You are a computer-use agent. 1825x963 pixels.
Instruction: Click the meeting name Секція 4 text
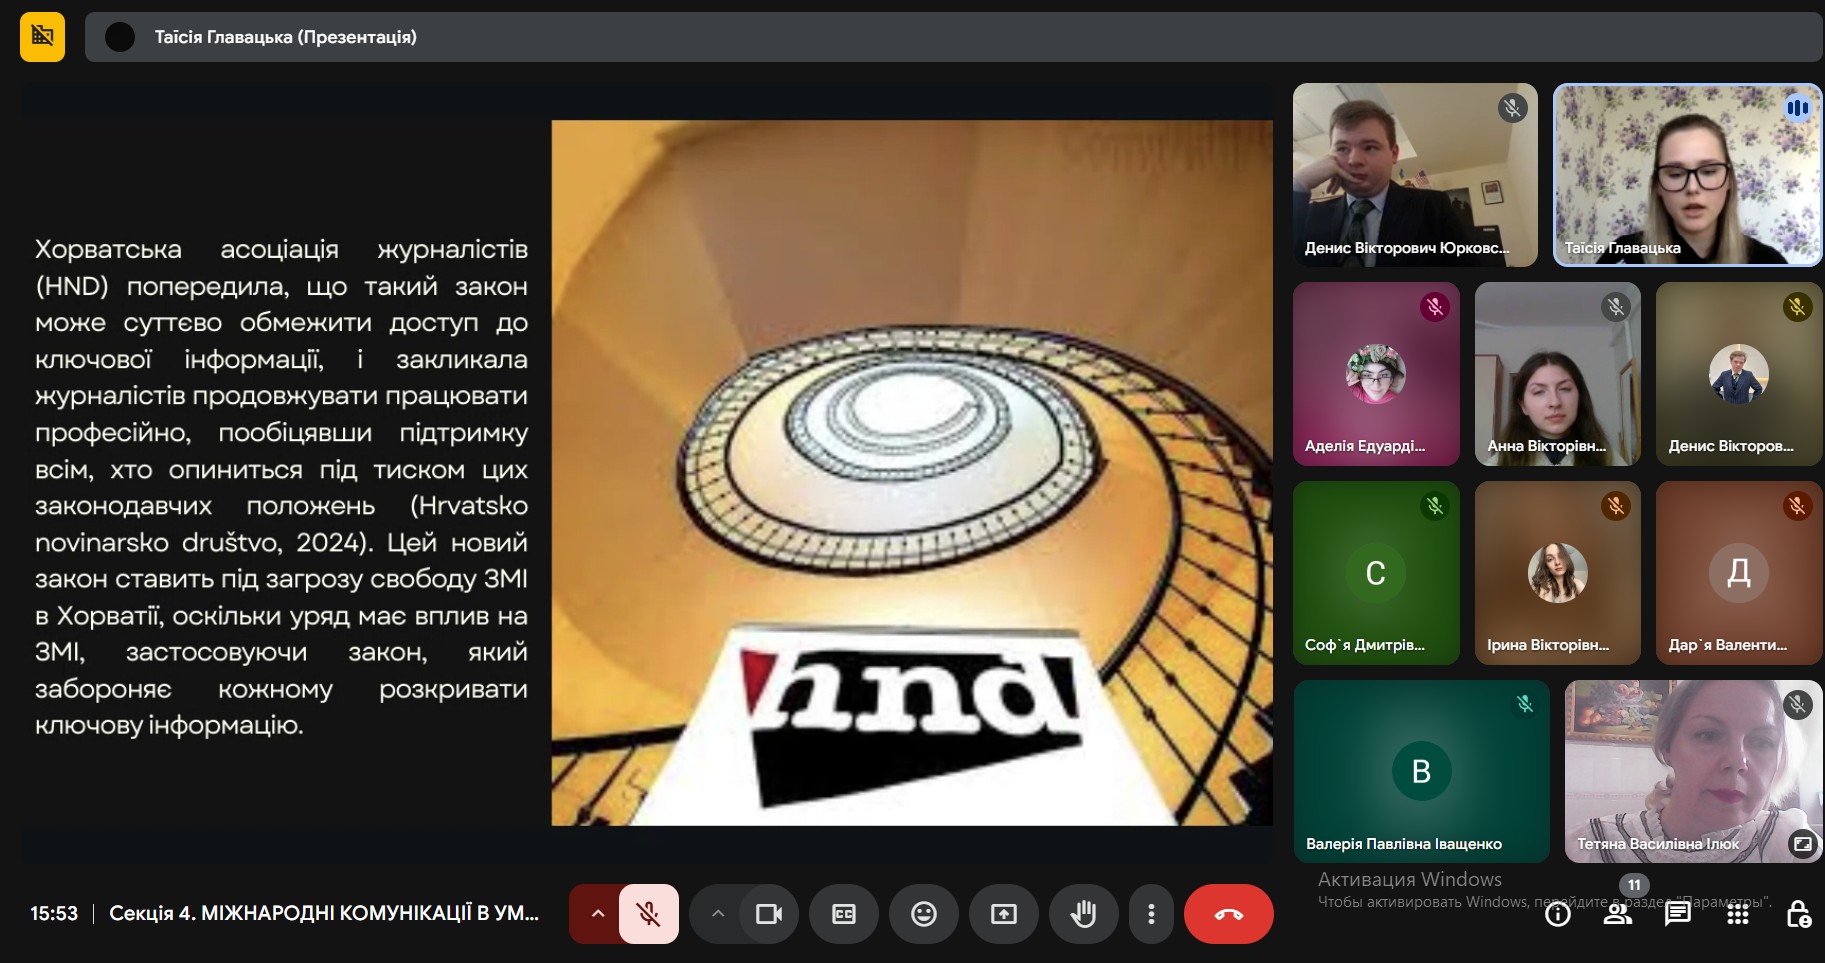(323, 913)
